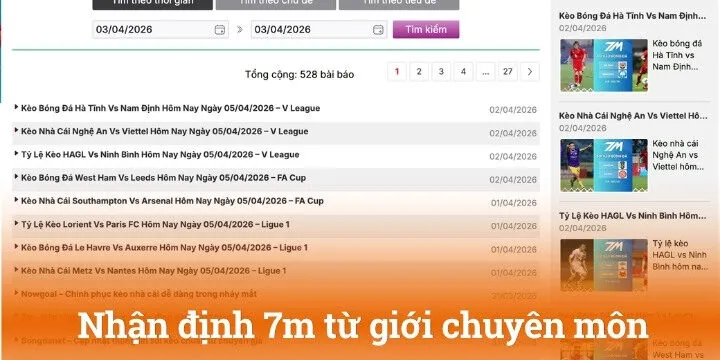The width and height of the screenshot is (720, 360).
Task: Click date 01/04/2026 on Southampton Vs Arsenal row
Action: 513,203
